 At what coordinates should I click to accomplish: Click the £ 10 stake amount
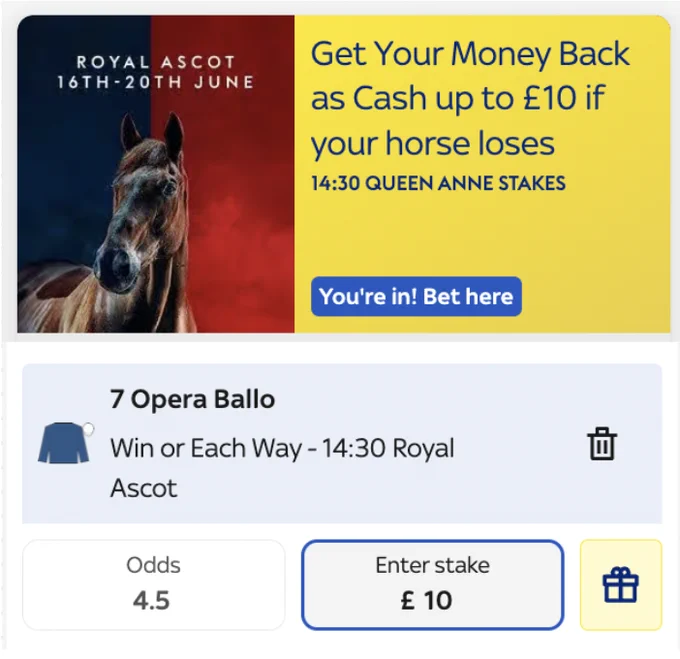click(427, 600)
